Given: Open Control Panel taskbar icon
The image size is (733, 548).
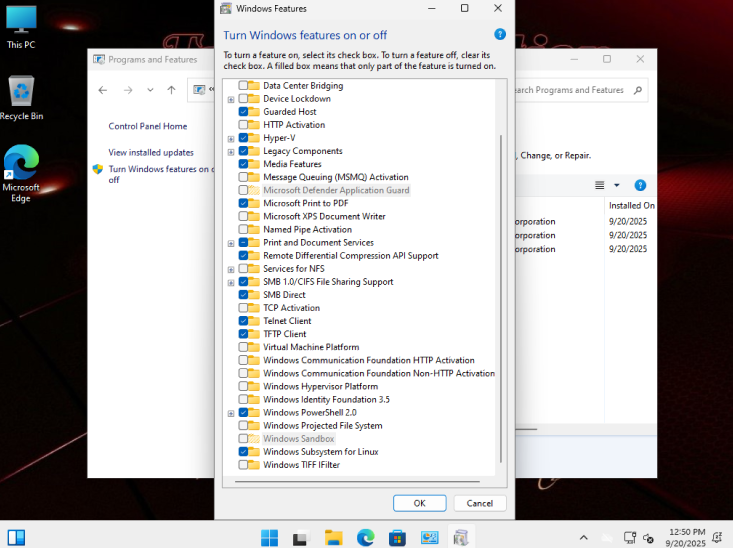Looking at the screenshot, I should (x=429, y=538).
